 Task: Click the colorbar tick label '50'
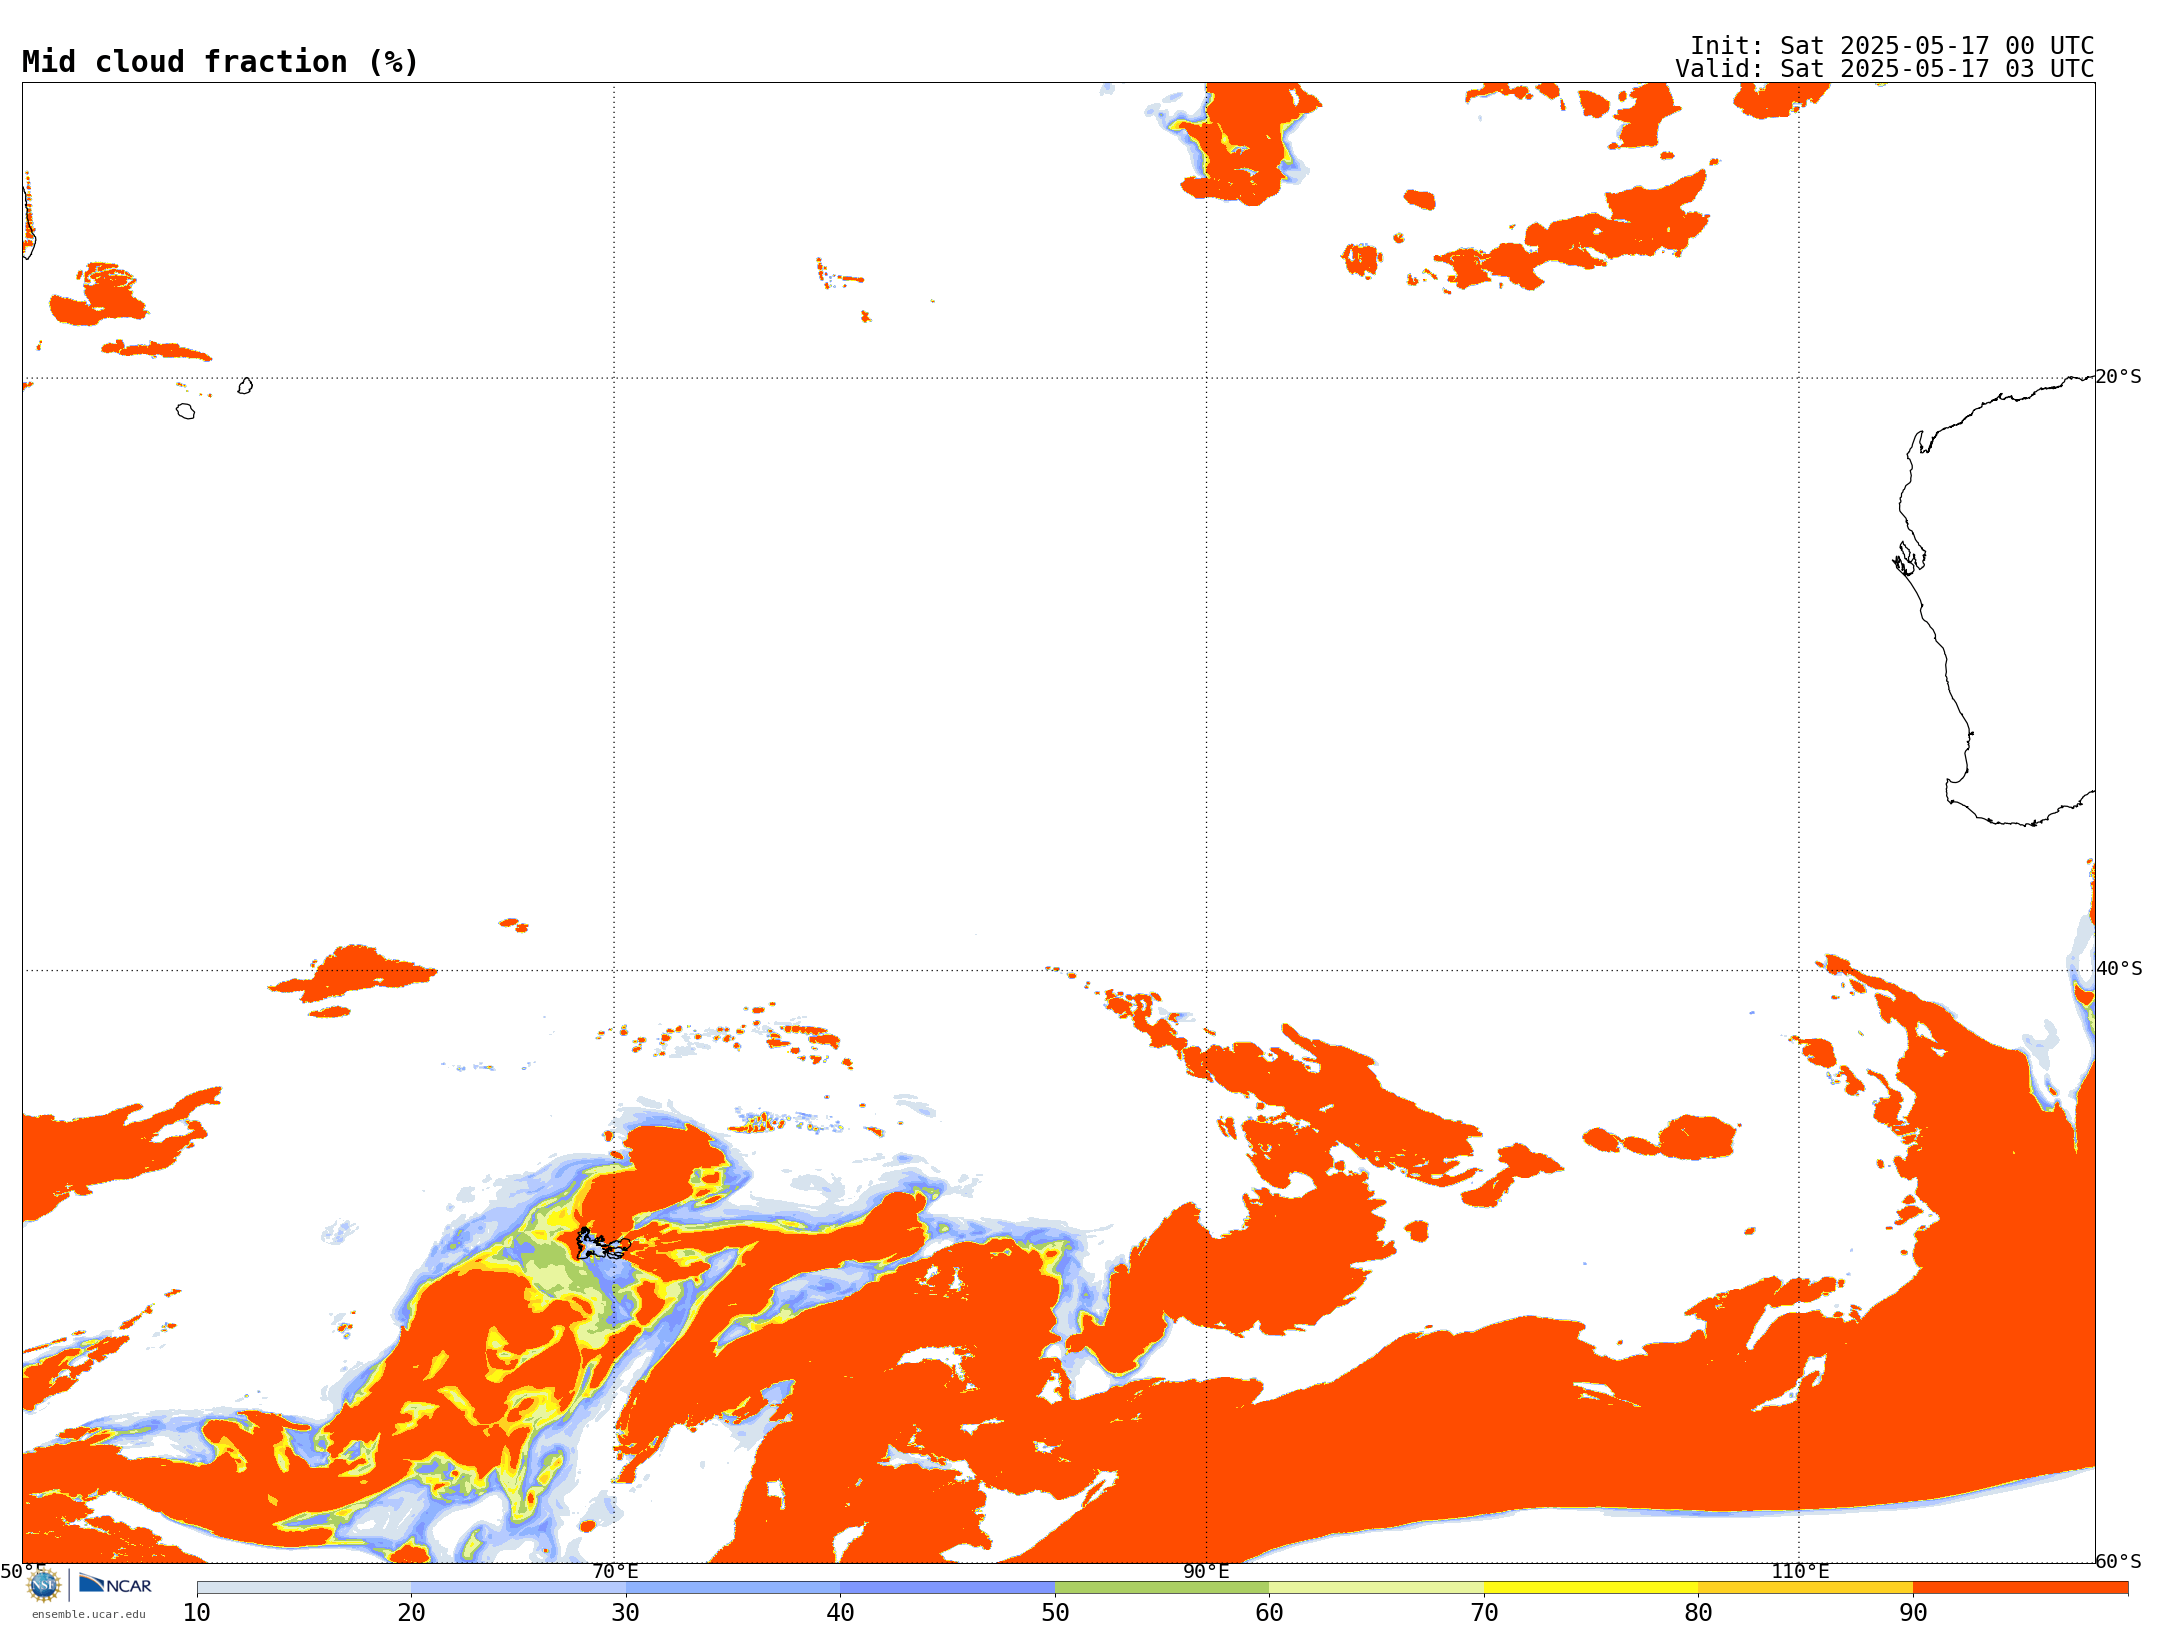pyautogui.click(x=1055, y=1613)
